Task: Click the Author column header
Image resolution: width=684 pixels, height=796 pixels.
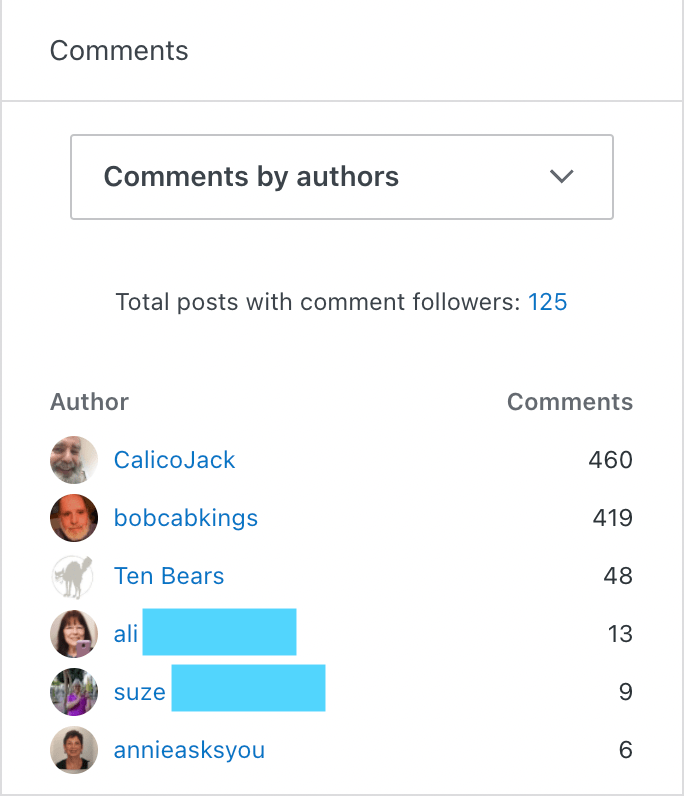Action: click(x=89, y=402)
